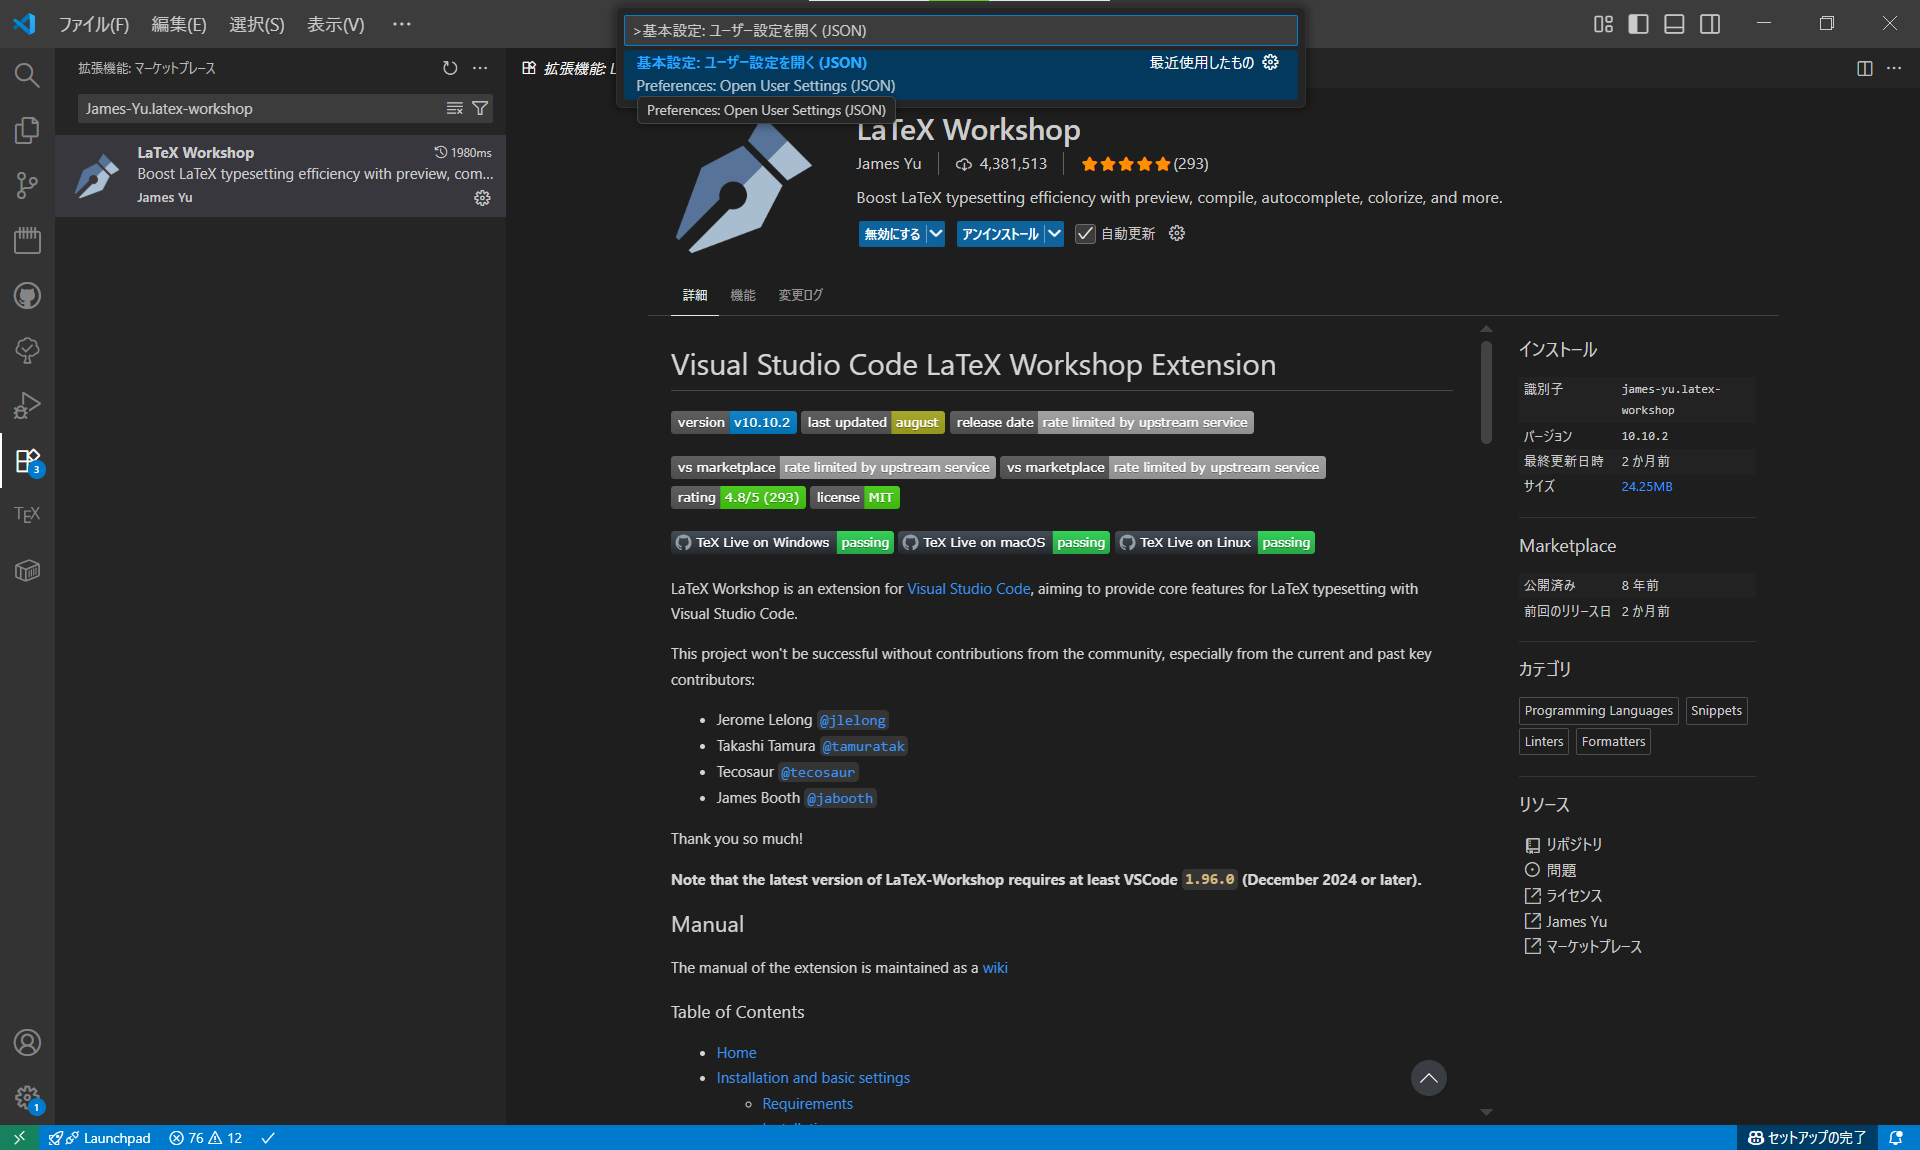Open the Accounts menu icon
The height and width of the screenshot is (1150, 1920).
(27, 1043)
